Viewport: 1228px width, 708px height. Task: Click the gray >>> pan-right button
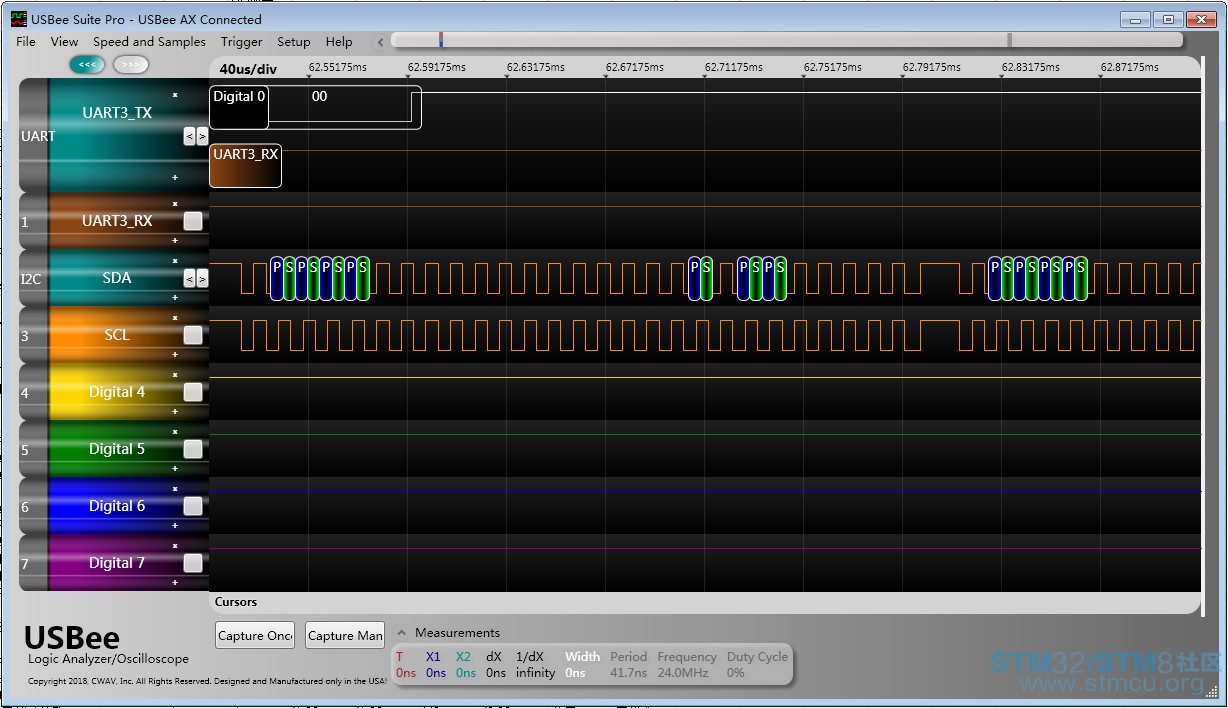tap(131, 64)
